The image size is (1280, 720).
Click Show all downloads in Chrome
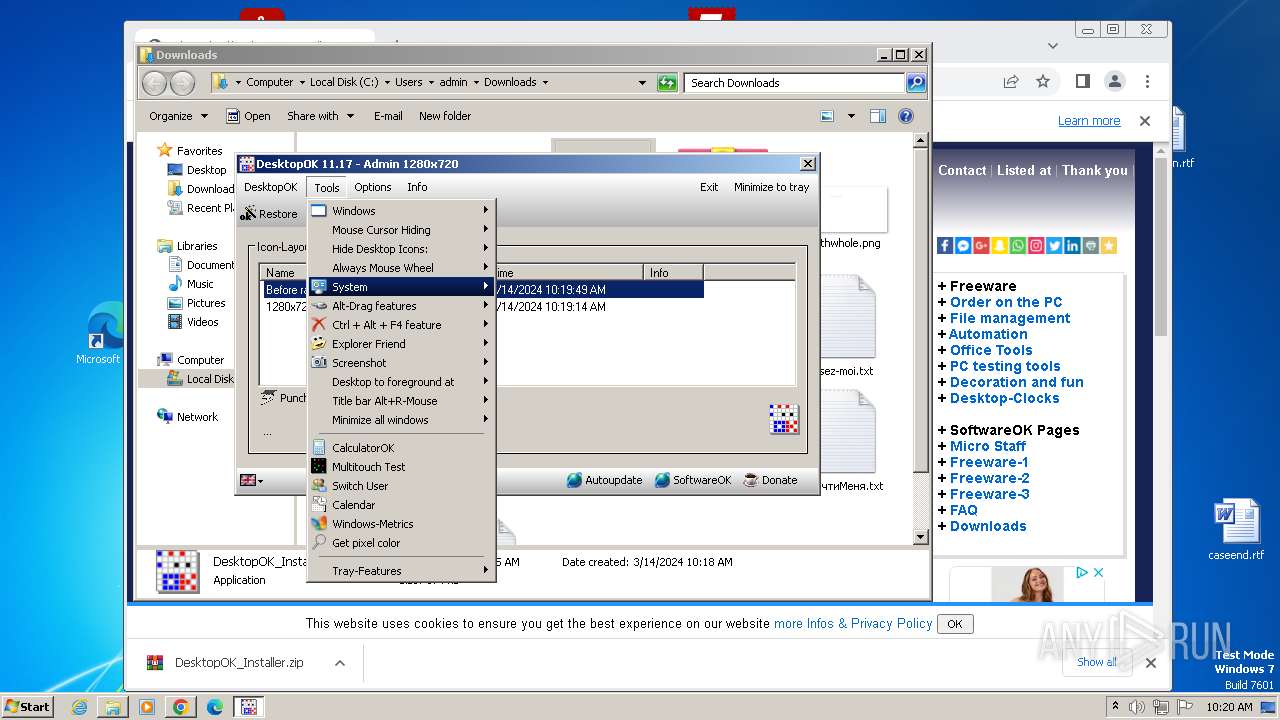pyautogui.click(x=1097, y=662)
